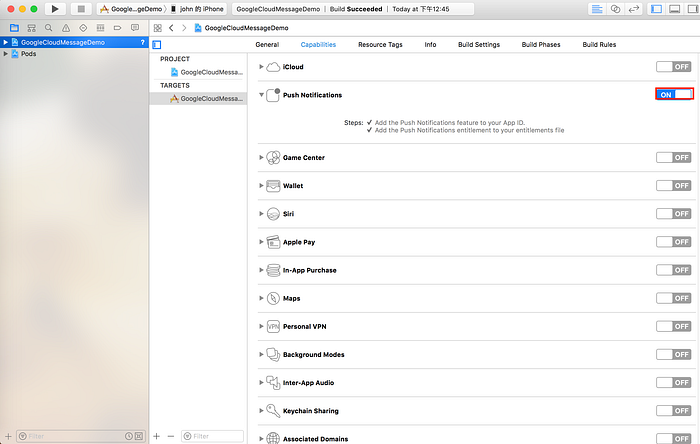700x444 pixels.
Task: Select Pods in project navigator
Action: [29, 54]
